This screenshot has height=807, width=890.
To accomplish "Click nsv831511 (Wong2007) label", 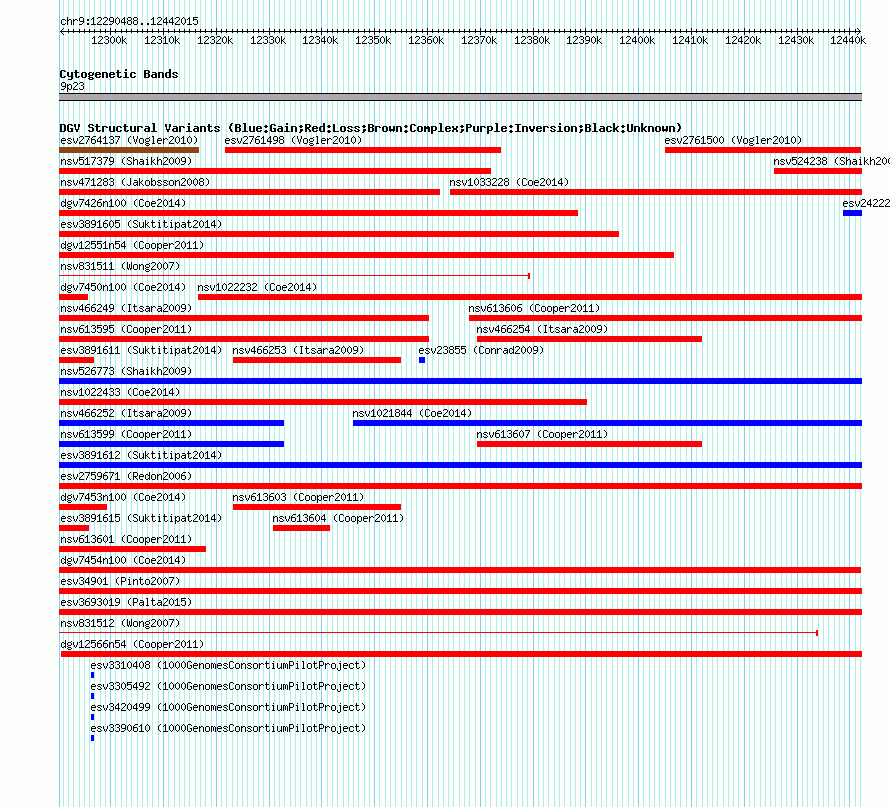I will (x=120, y=266).
